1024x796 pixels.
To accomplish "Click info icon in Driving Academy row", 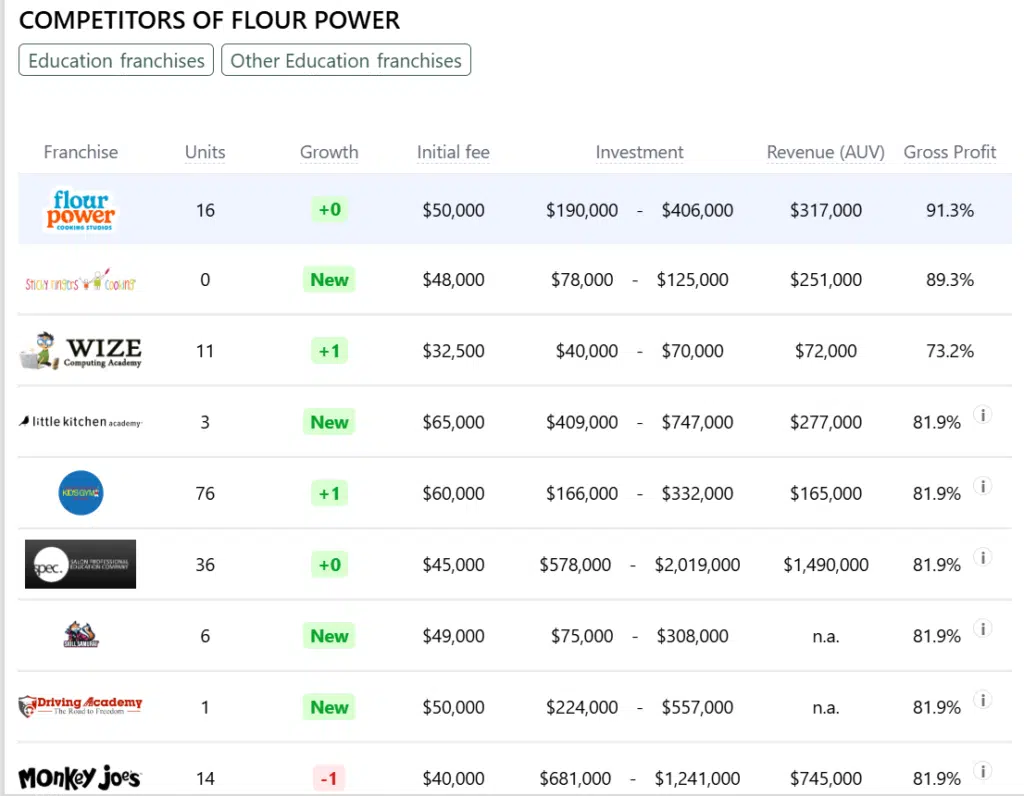I will (983, 700).
